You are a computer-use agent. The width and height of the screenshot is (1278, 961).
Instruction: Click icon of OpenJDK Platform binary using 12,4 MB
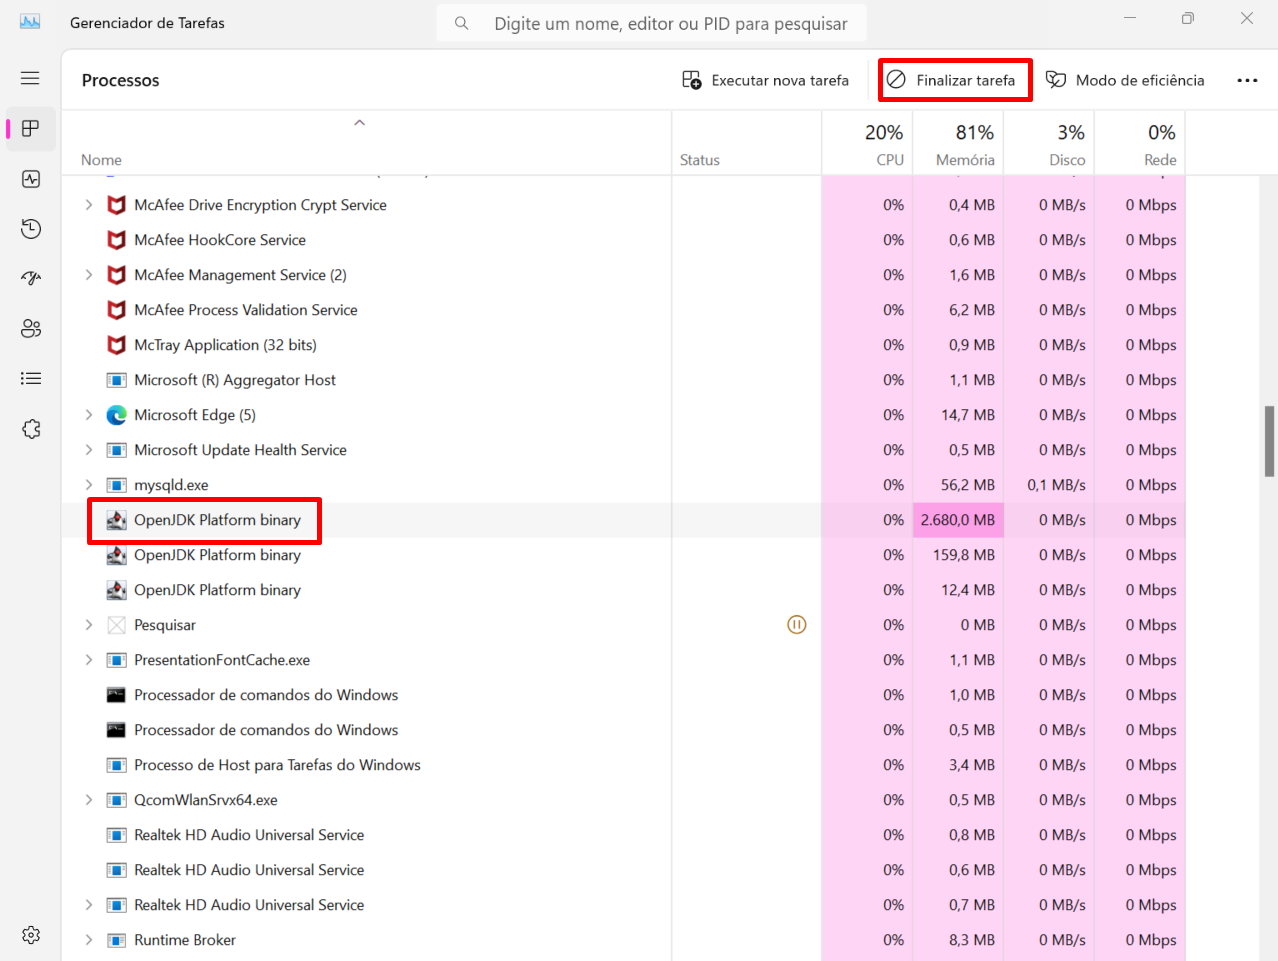[x=117, y=590]
